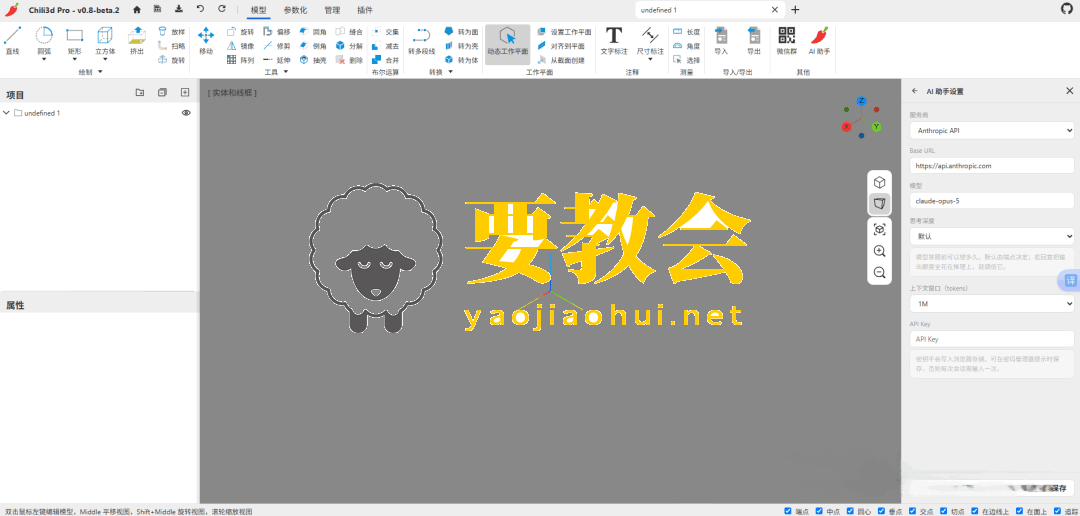Expand the 转换 group dropdown arrow
Viewport: 1080px width, 516px height.
pos(451,72)
